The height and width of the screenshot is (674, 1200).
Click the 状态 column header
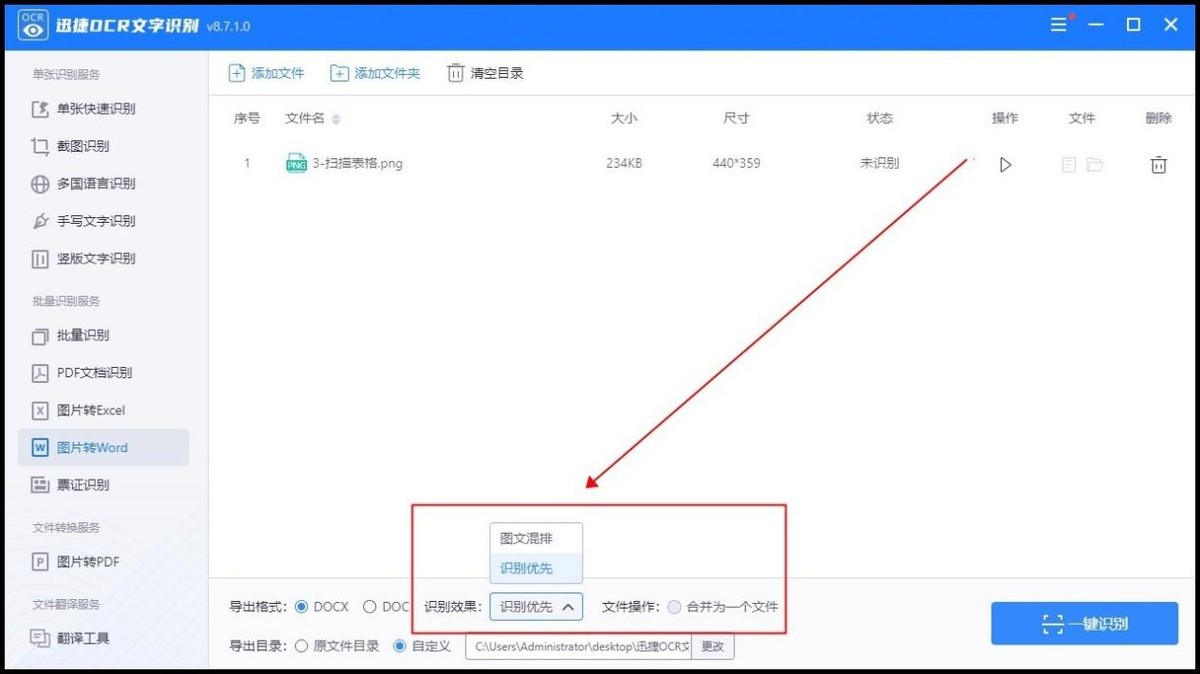tap(880, 118)
